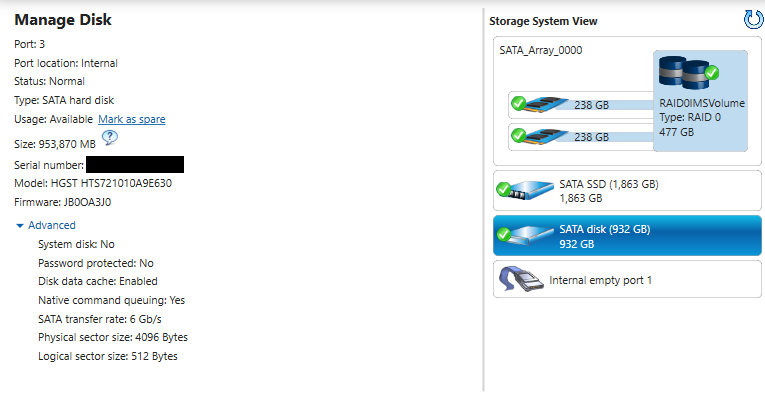Click the Advanced label to toggle details

click(52, 225)
